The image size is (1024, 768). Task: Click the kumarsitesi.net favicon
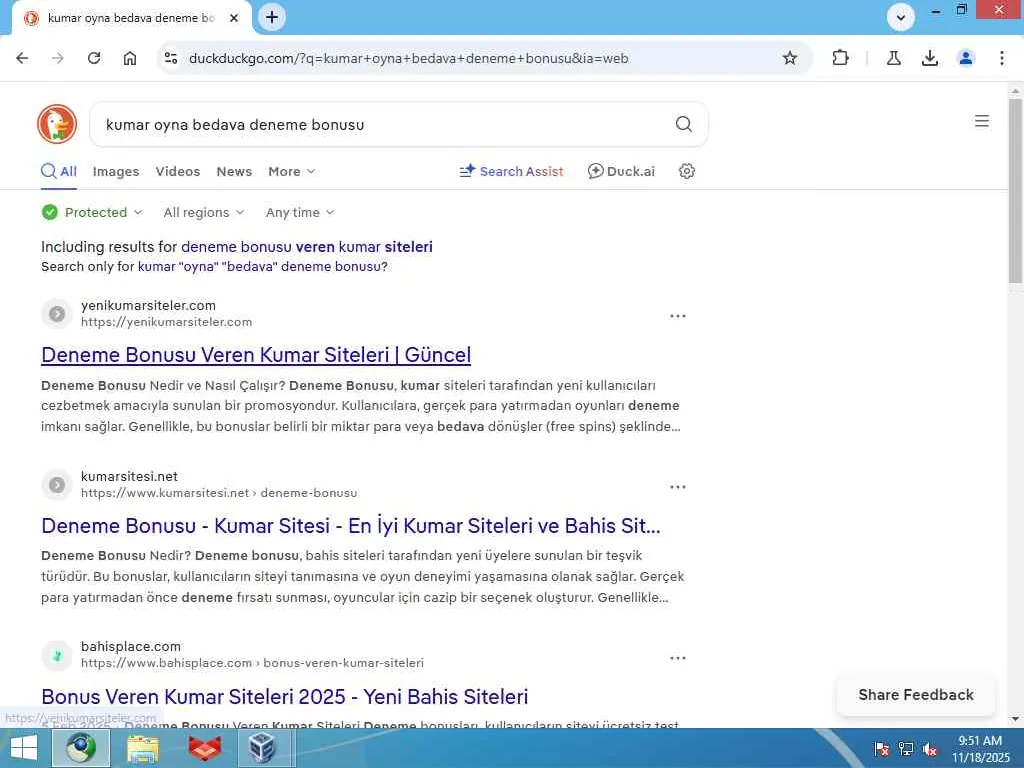57,485
